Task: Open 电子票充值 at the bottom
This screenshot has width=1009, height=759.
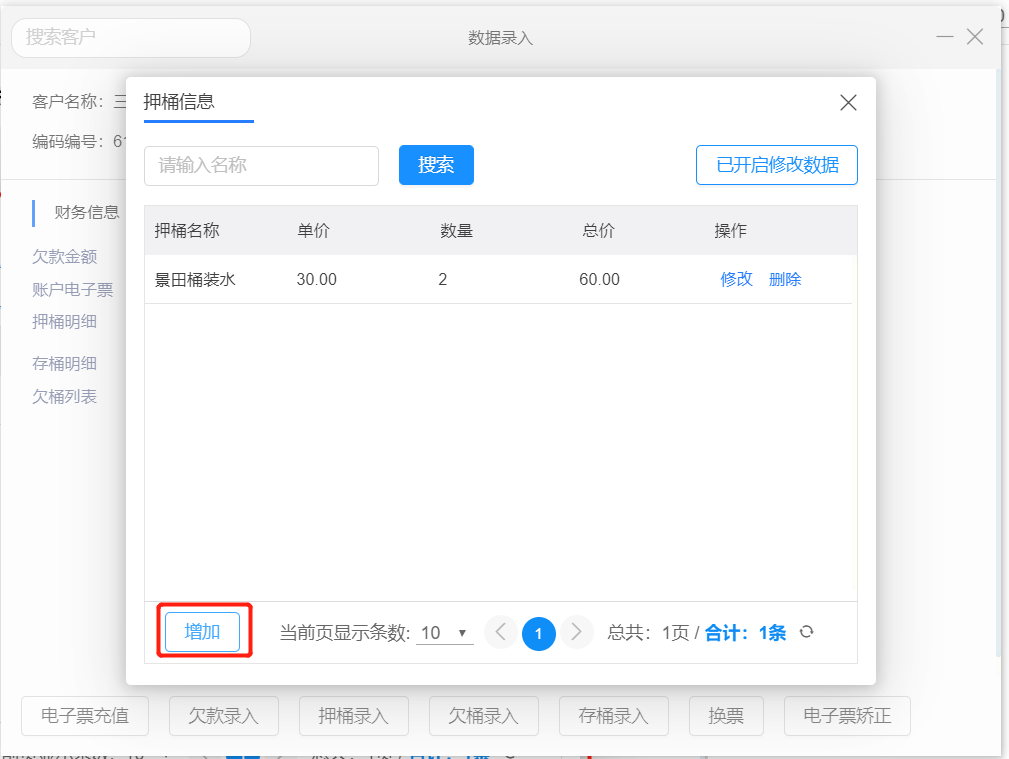Action: (85, 716)
